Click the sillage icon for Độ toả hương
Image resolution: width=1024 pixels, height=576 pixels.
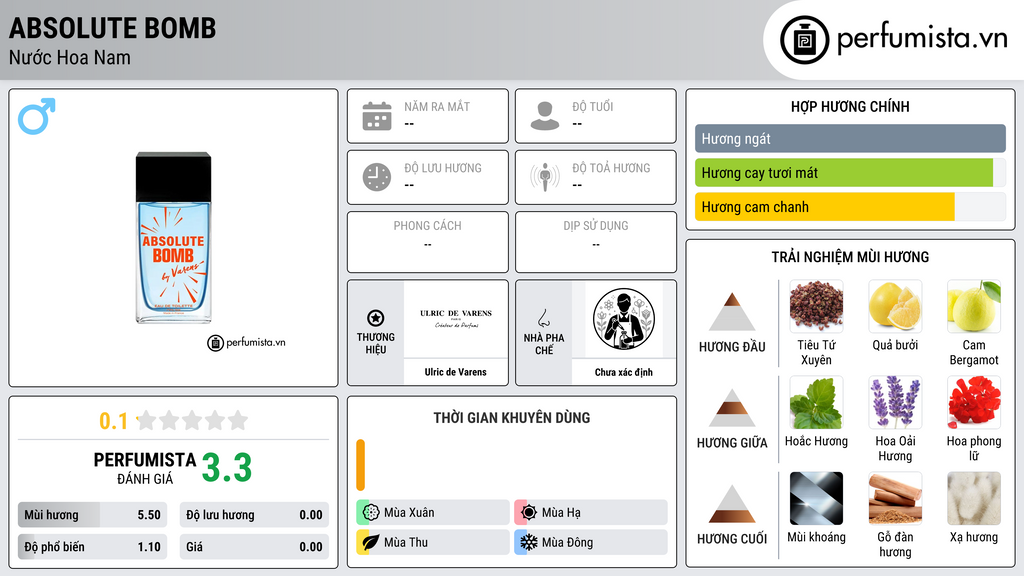click(545, 177)
